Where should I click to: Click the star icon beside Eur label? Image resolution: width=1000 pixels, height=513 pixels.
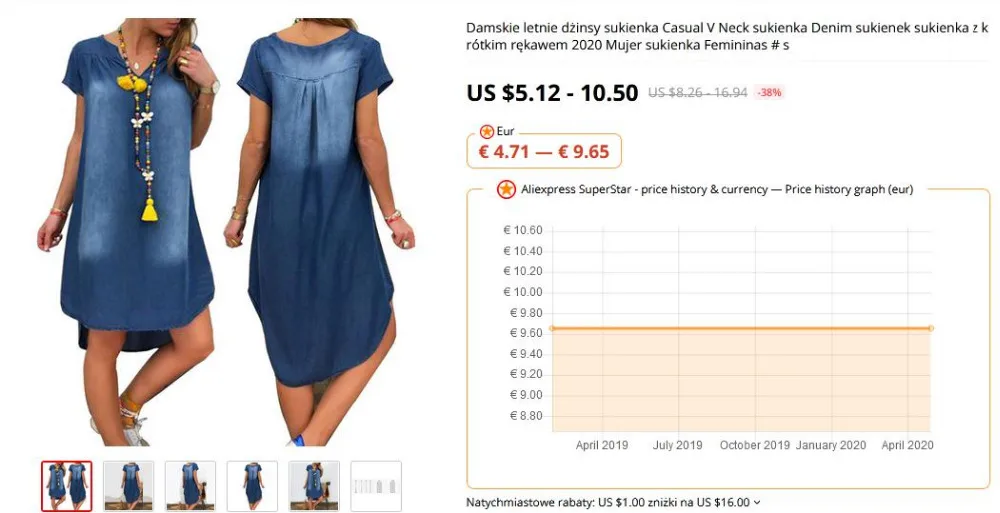tap(487, 132)
